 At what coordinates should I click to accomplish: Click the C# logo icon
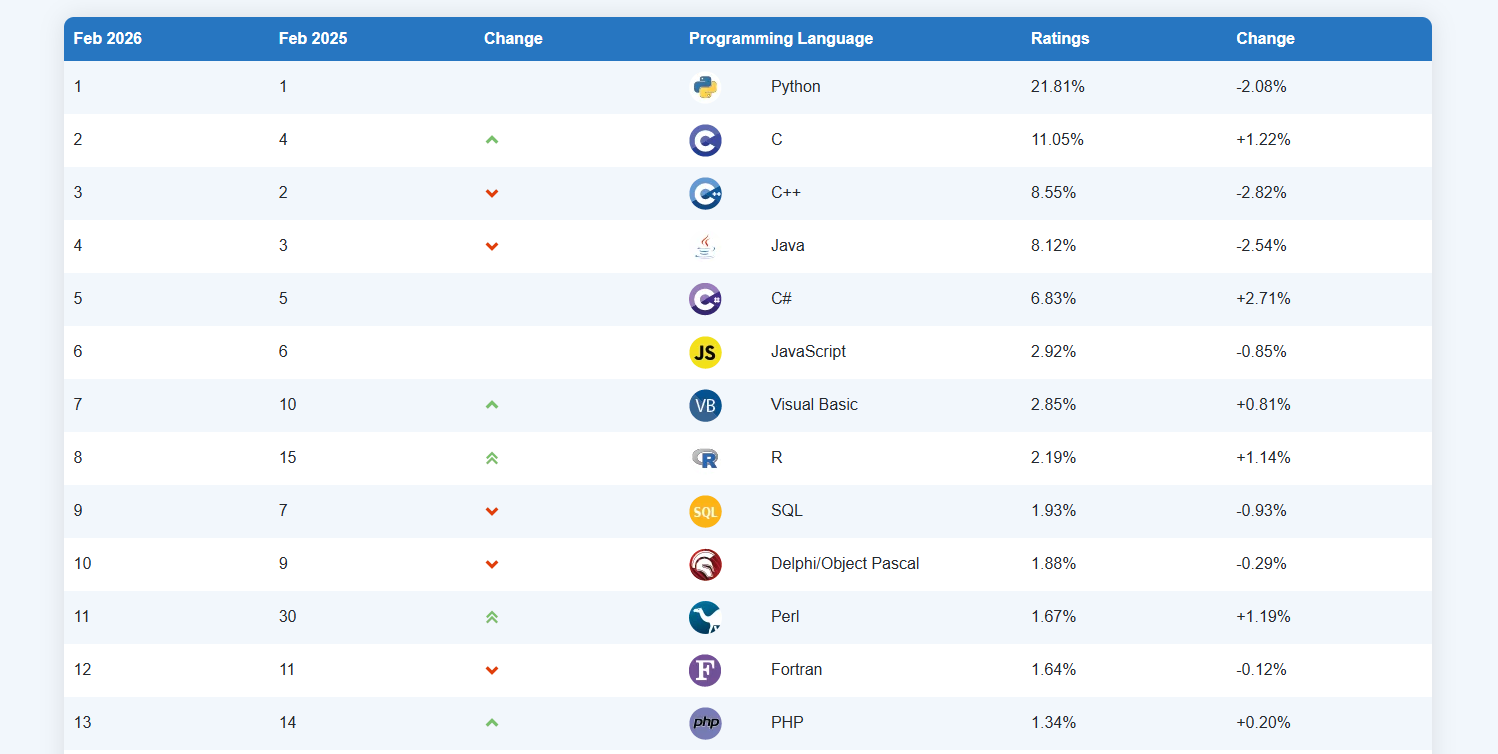pyautogui.click(x=705, y=299)
